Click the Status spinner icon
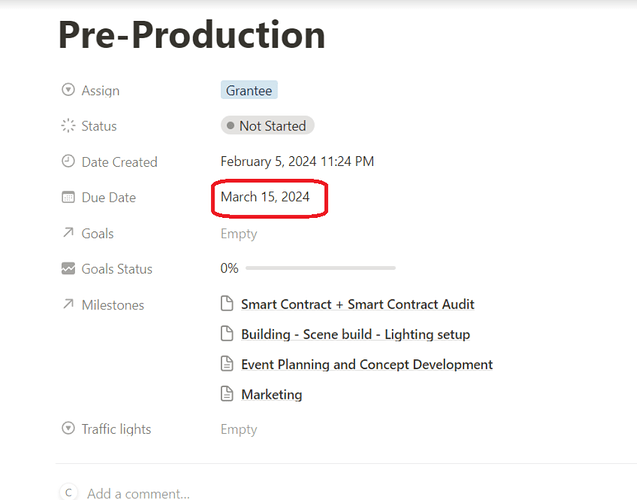Screen dimensions: 637x500 68,126
